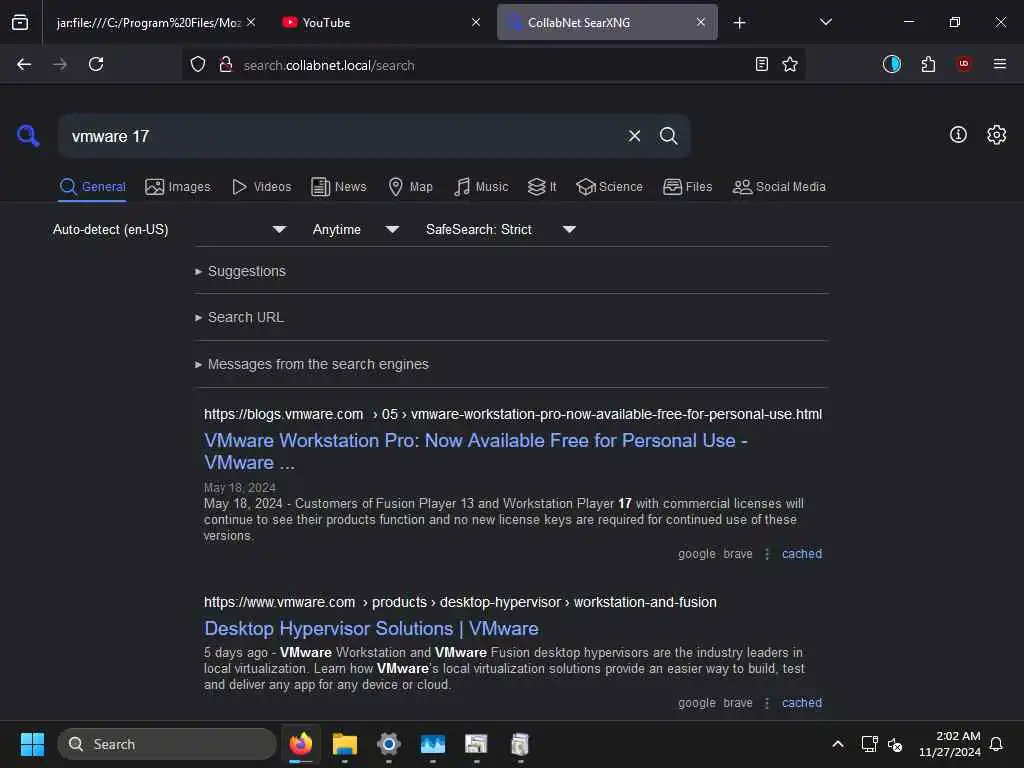Open the Windows Start menu
Image resolution: width=1024 pixels, height=768 pixels.
coord(32,744)
